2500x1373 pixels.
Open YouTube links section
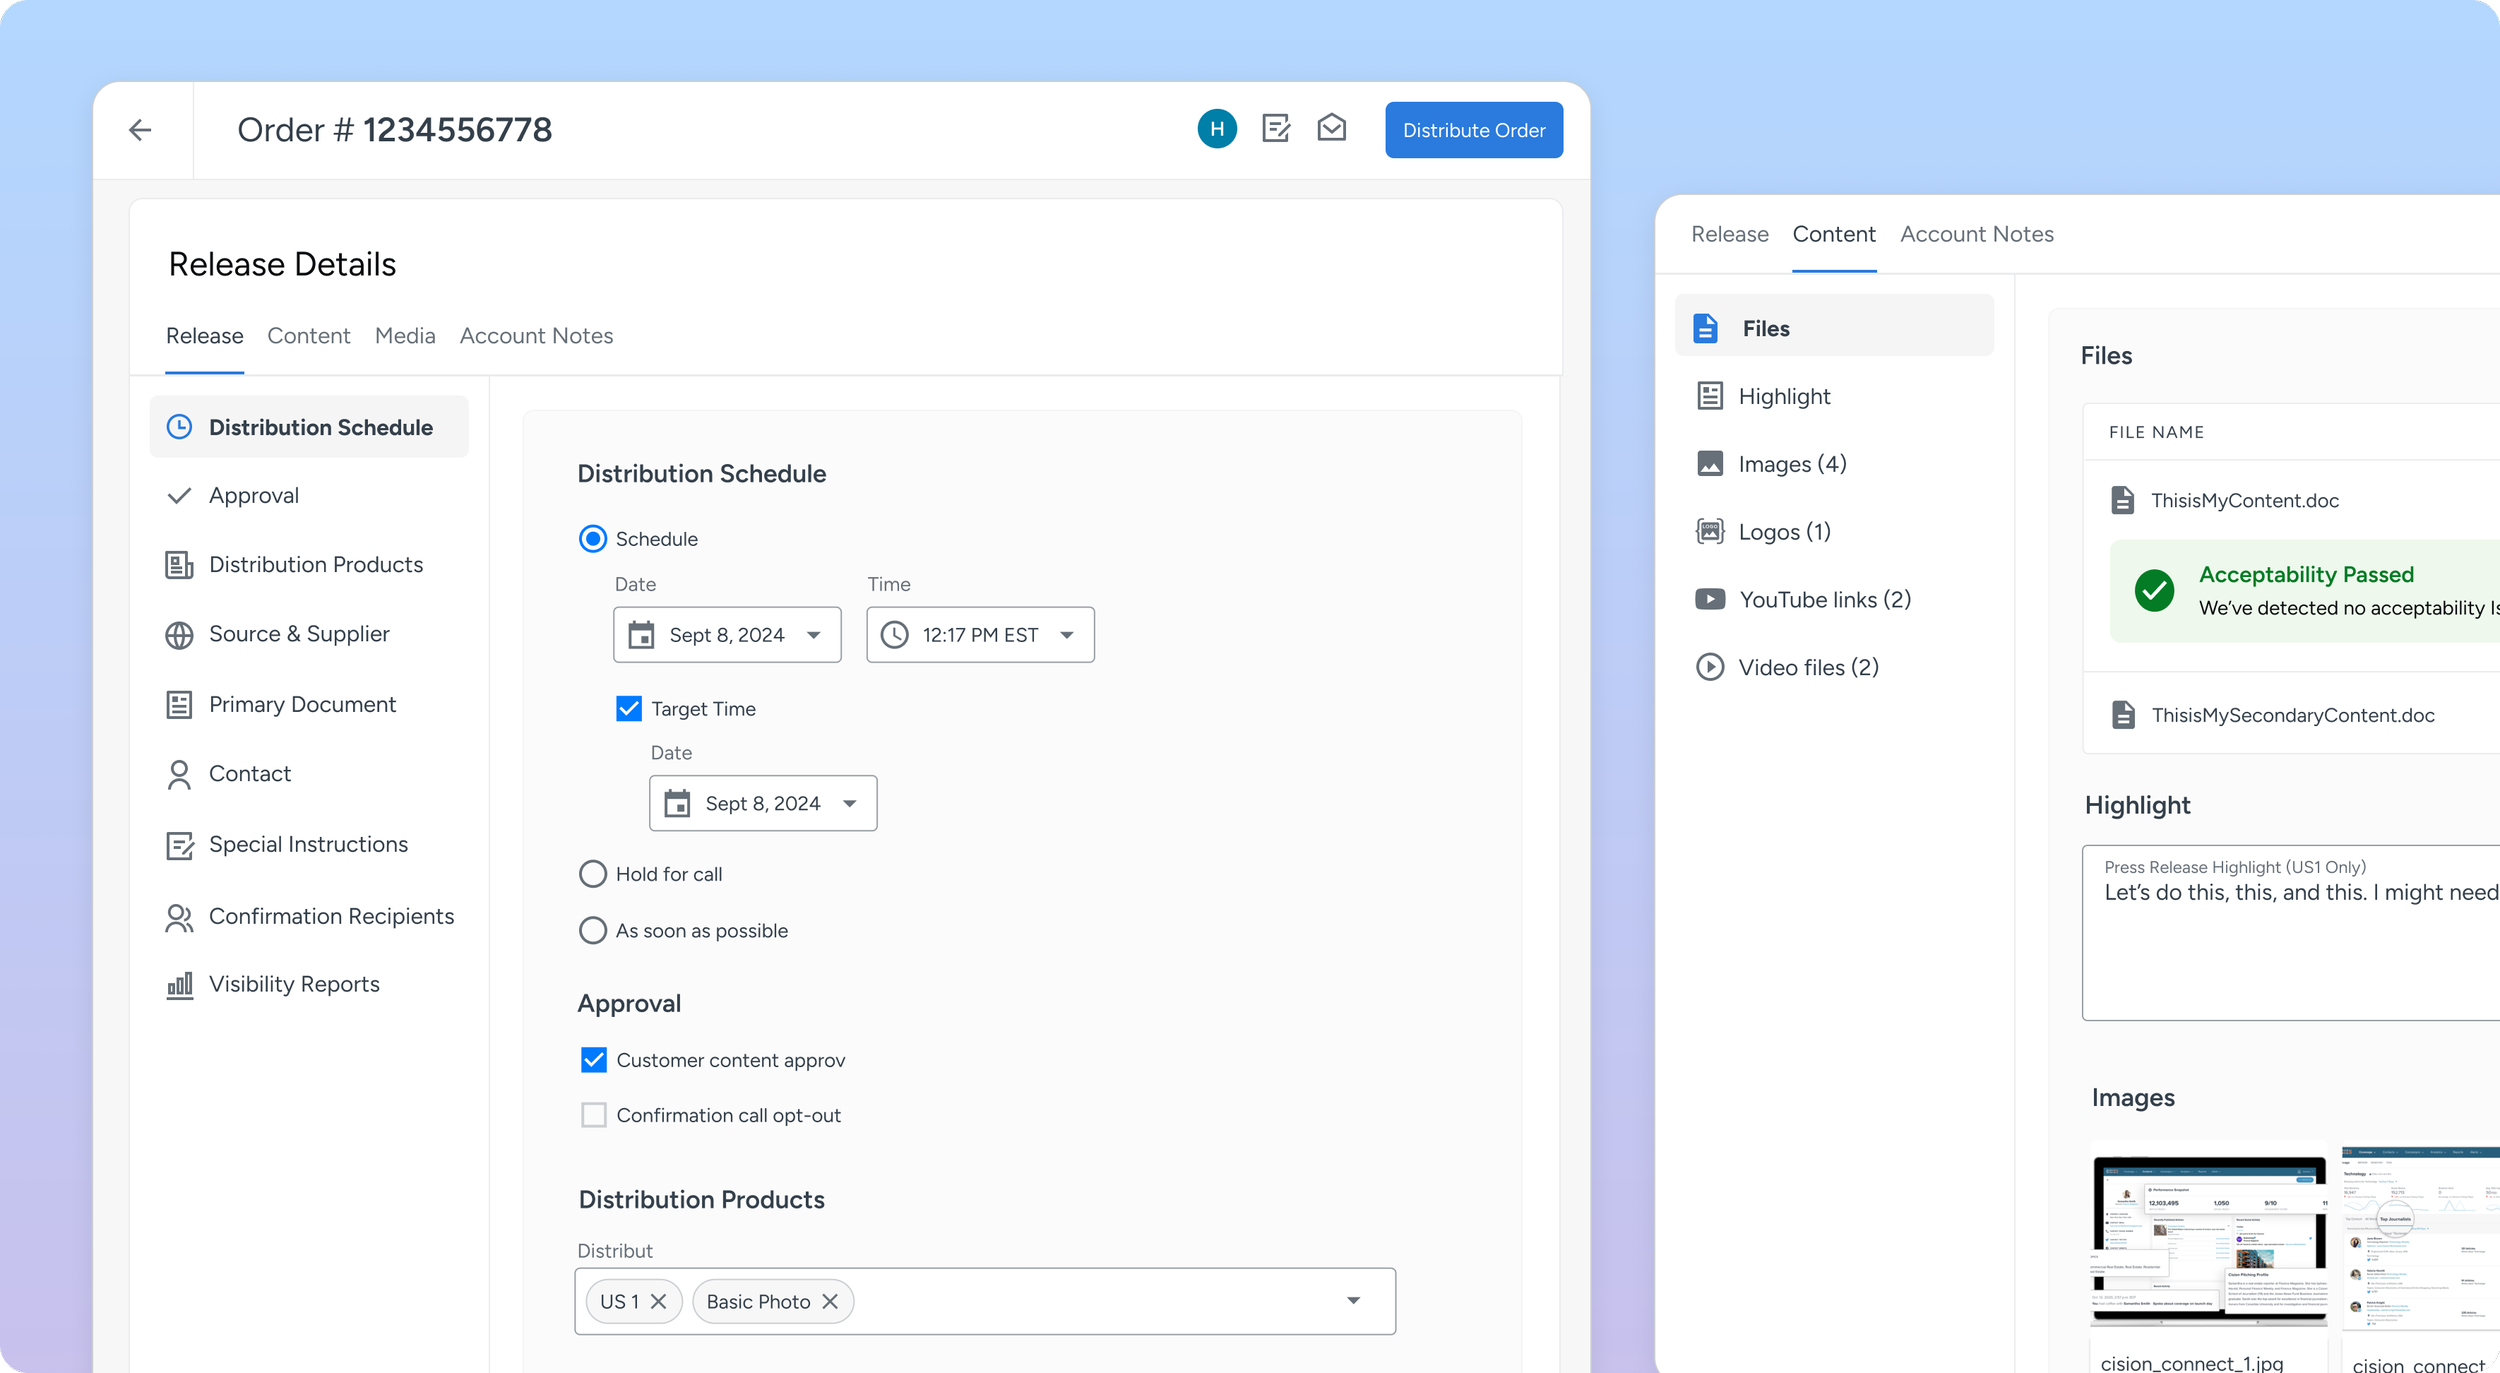point(1824,600)
